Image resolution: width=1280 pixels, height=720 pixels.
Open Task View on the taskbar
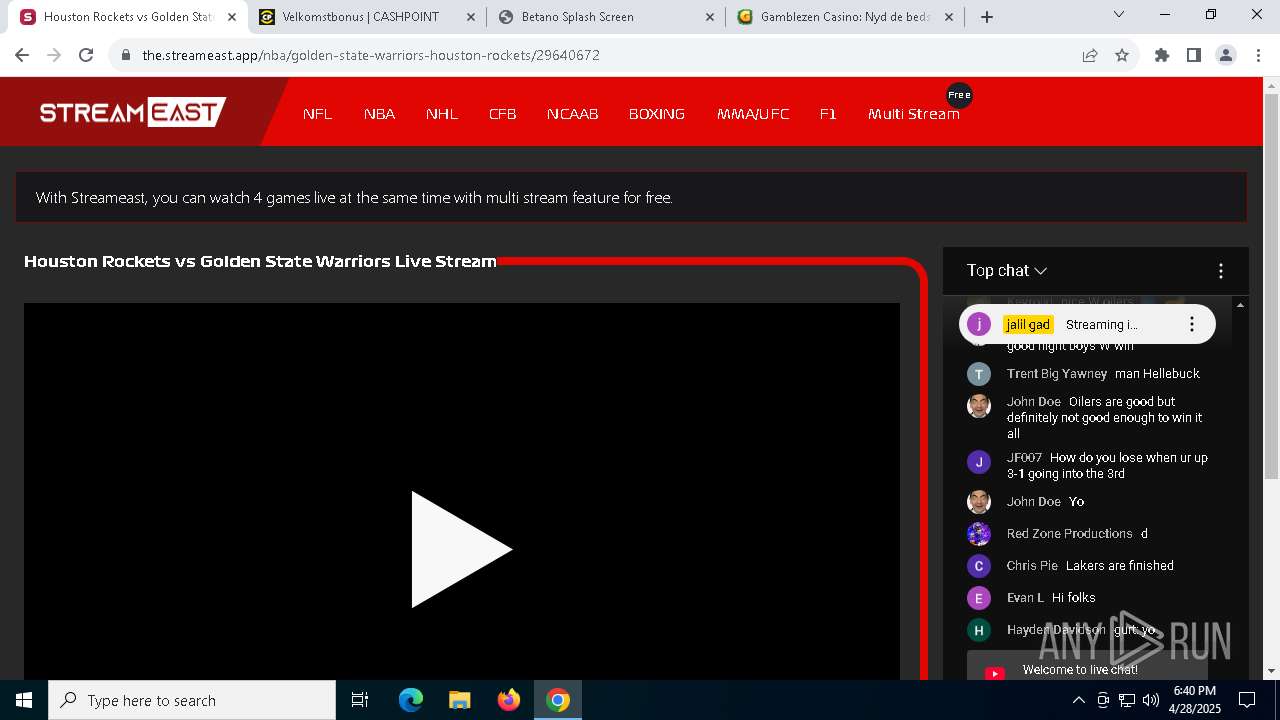(360, 700)
